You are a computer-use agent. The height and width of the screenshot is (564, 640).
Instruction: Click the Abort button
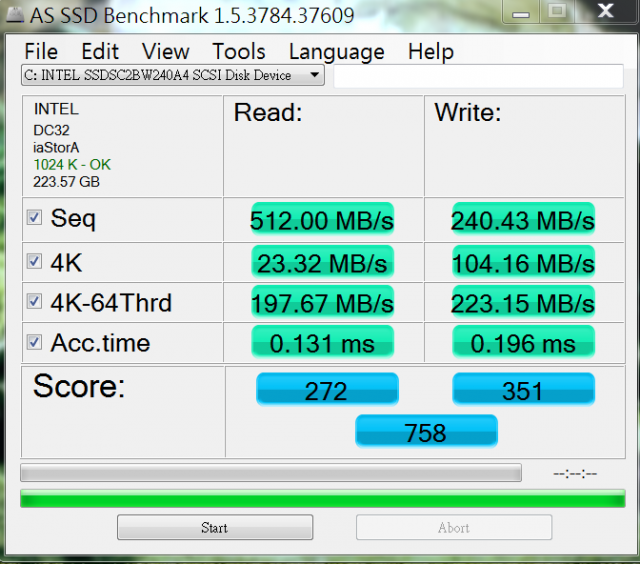[454, 527]
